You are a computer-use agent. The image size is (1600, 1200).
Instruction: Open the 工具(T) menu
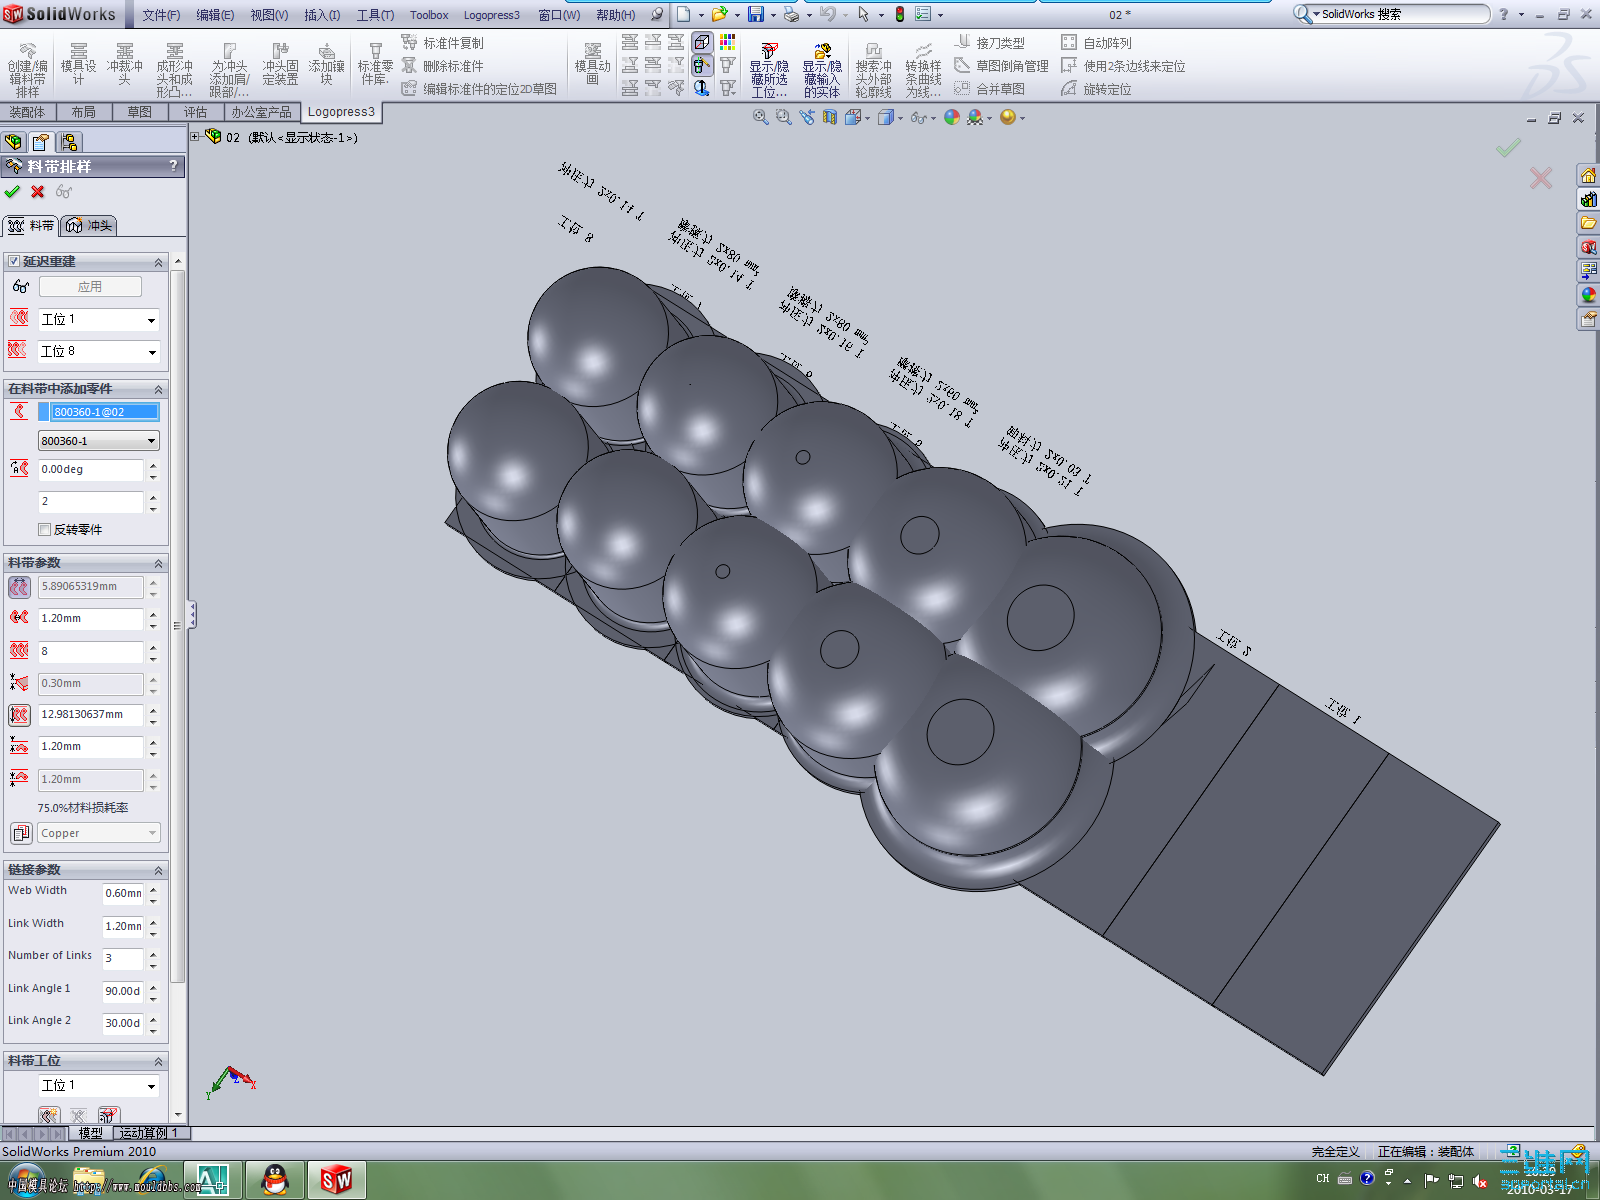pos(375,15)
